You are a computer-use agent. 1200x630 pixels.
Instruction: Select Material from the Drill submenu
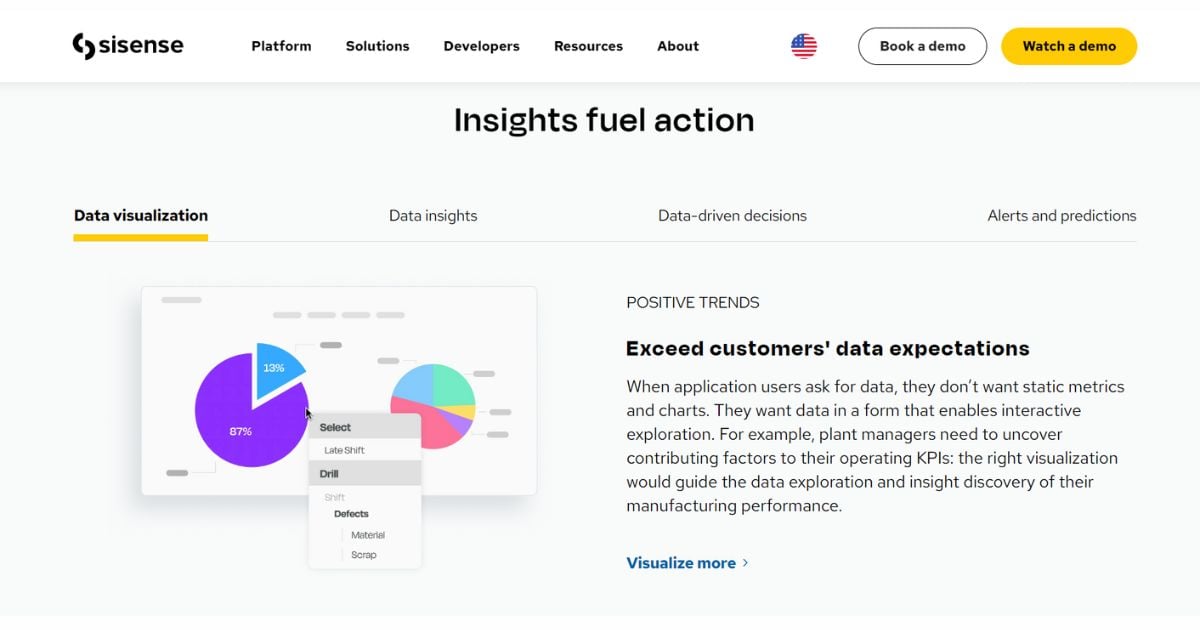click(368, 534)
